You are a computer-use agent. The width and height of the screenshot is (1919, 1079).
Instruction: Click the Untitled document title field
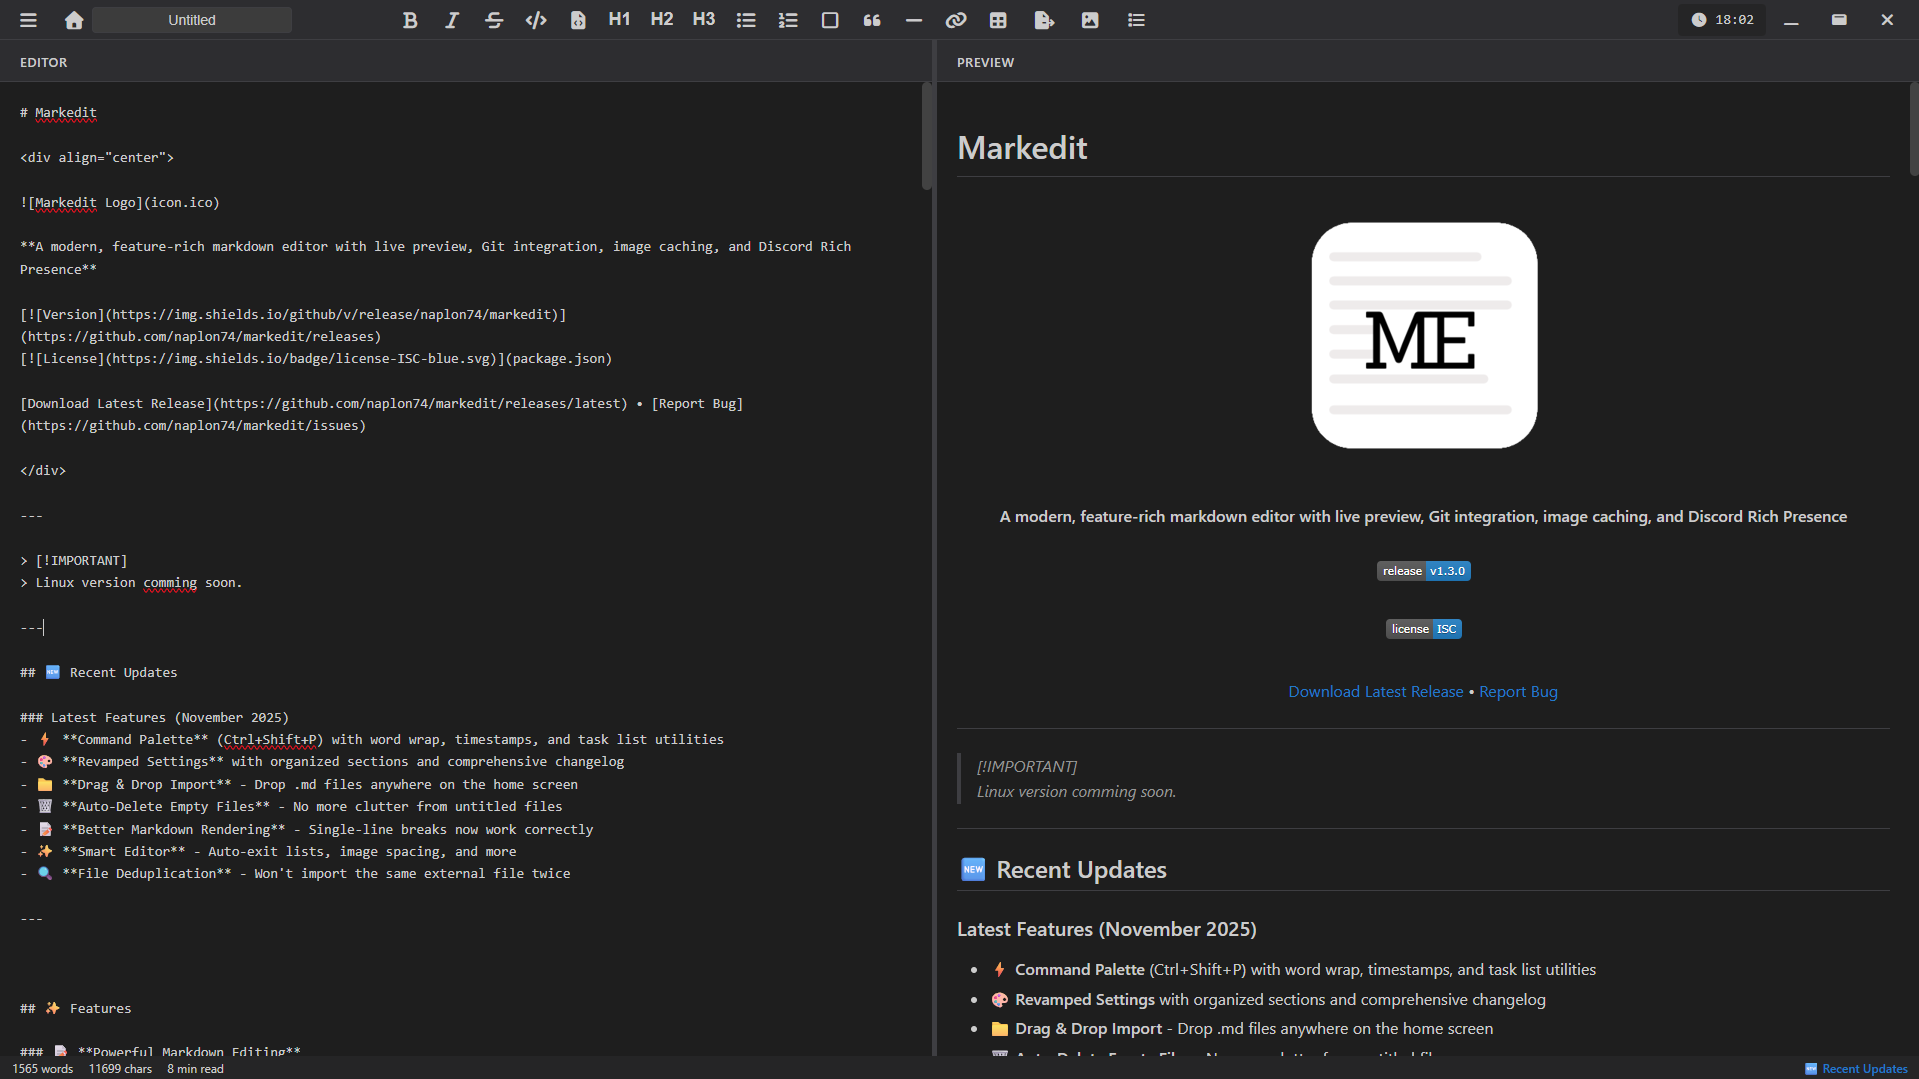pos(191,19)
